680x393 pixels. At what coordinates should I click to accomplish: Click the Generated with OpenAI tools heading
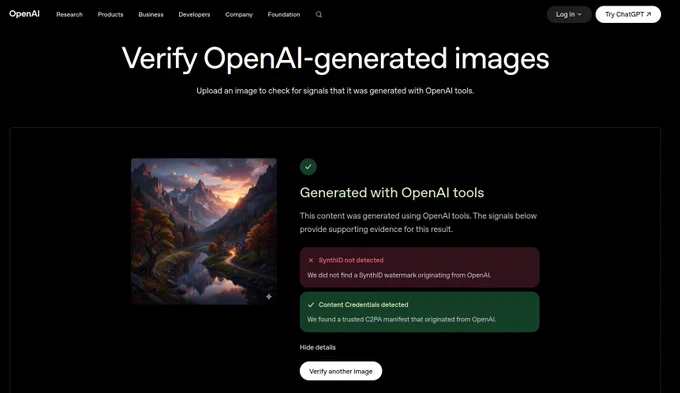click(x=392, y=193)
